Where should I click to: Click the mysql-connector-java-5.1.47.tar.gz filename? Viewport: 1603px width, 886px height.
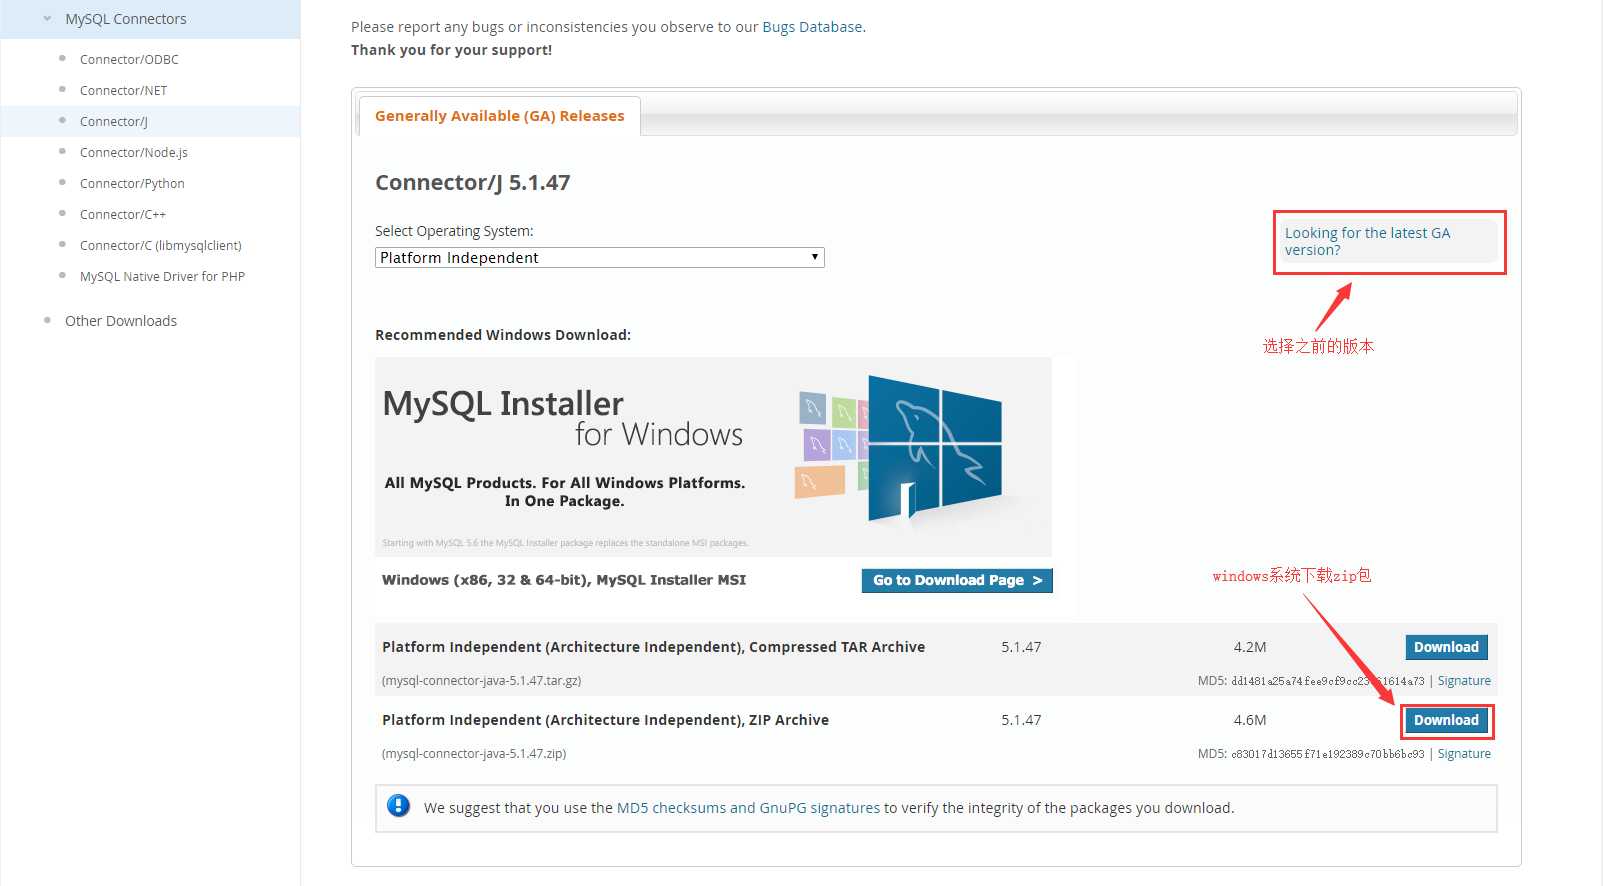pyautogui.click(x=481, y=681)
